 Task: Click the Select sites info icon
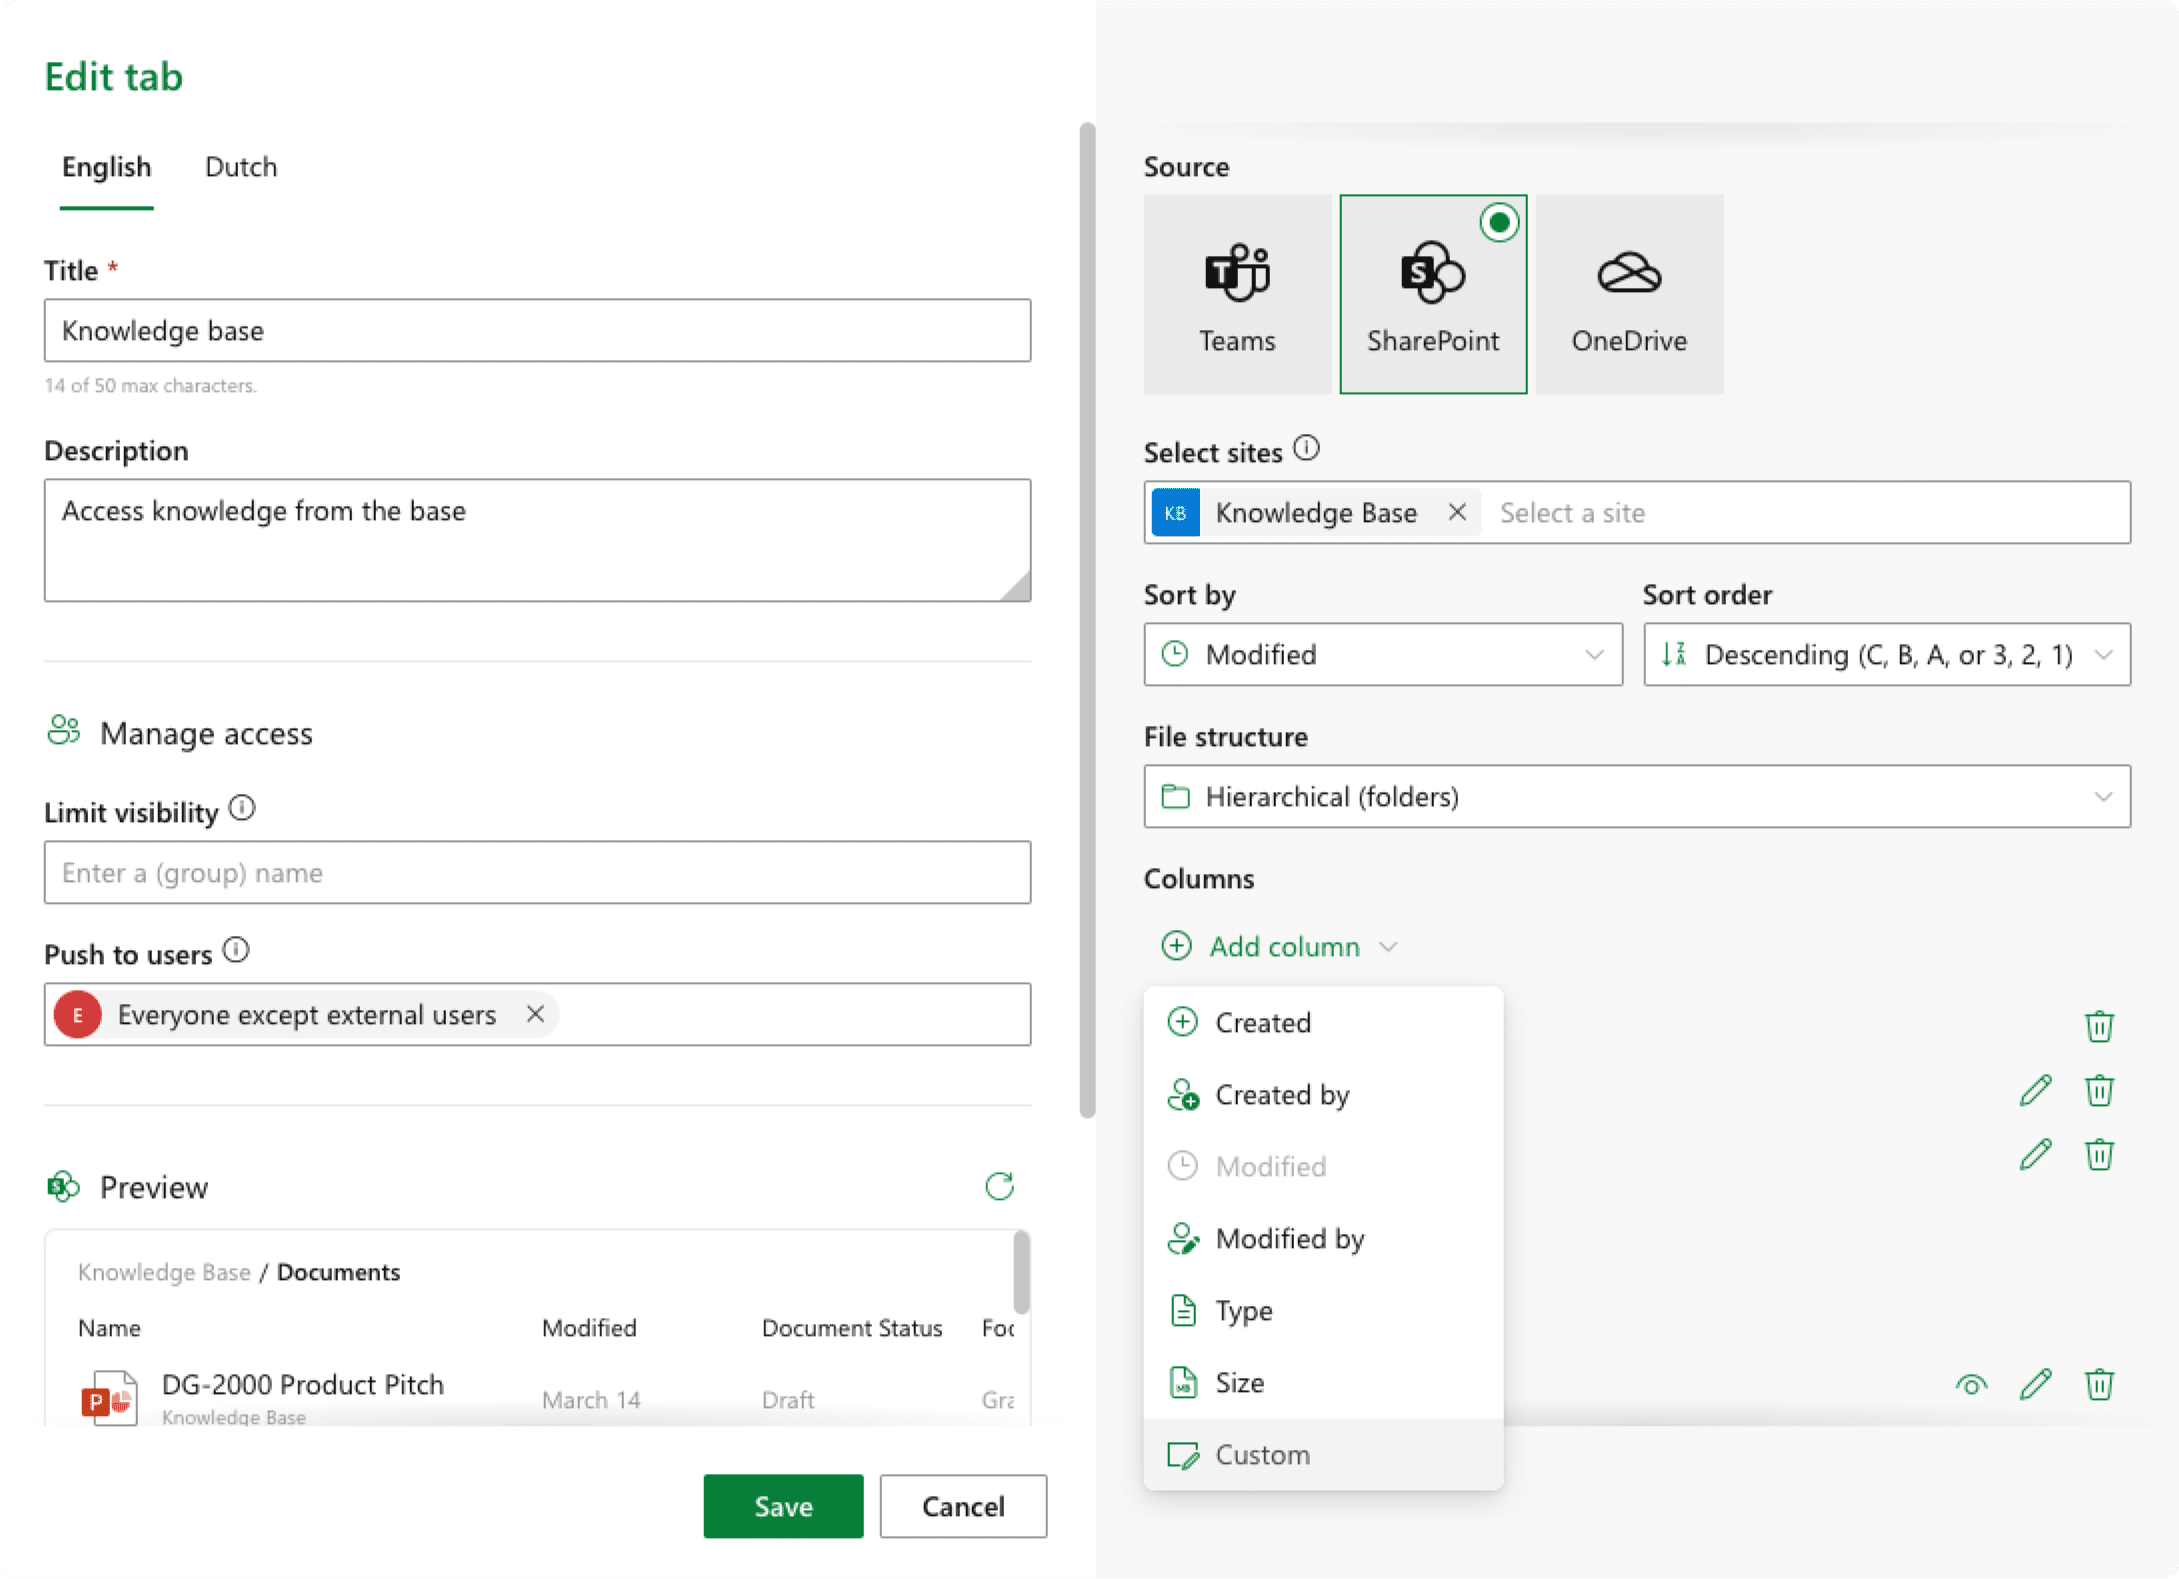pos(1306,449)
